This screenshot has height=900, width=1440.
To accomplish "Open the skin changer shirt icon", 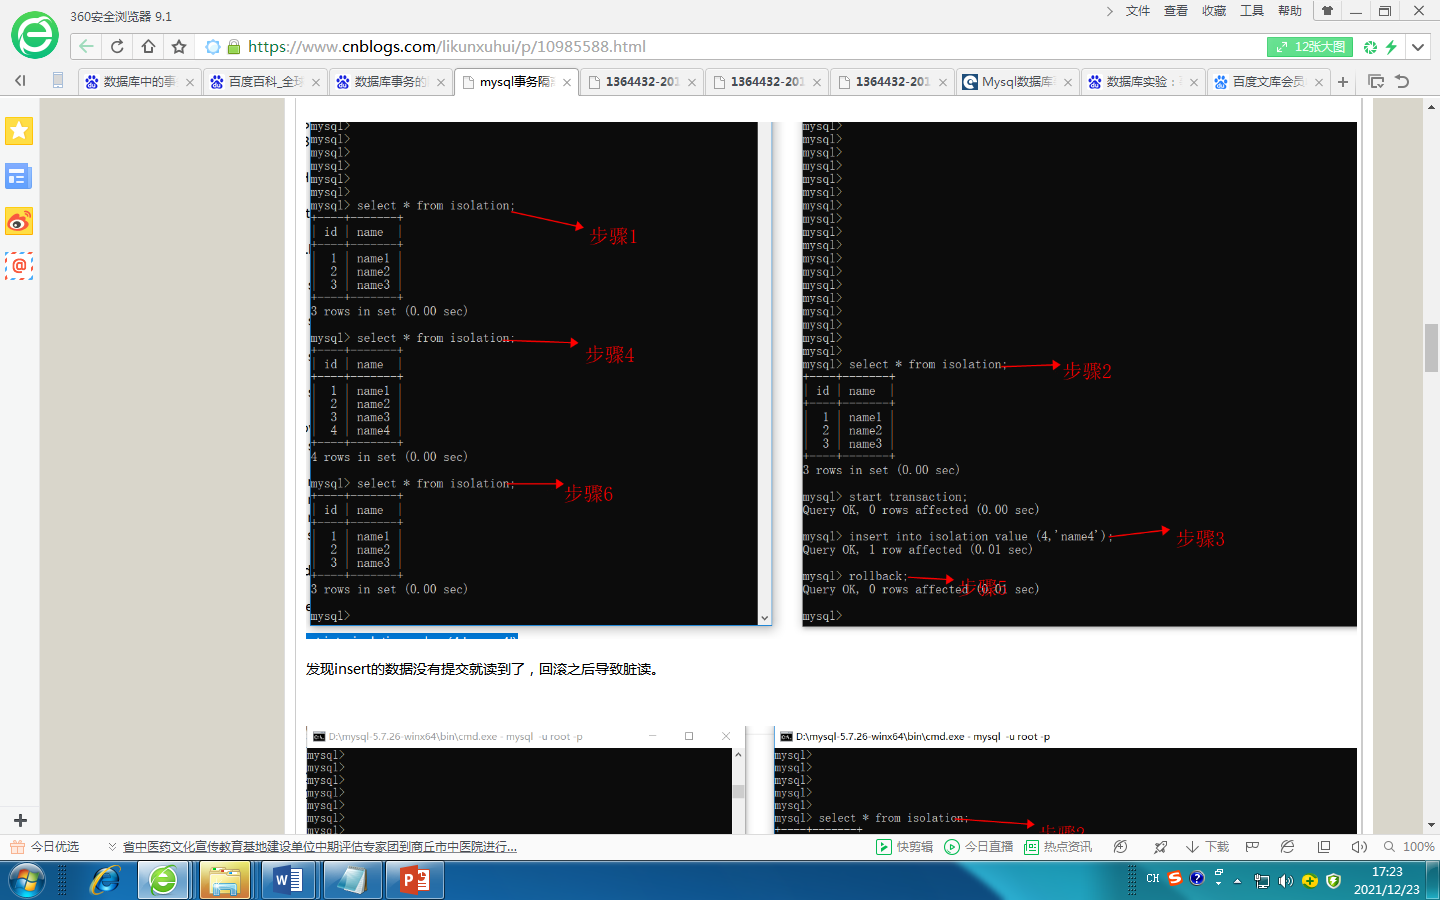I will tap(1327, 11).
